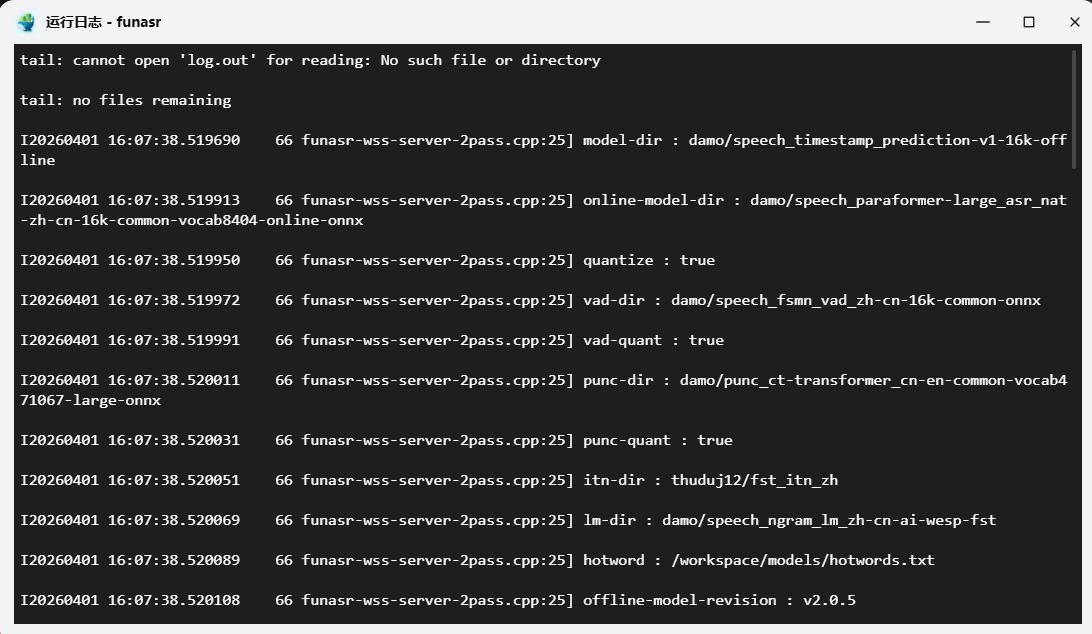Click the punc-dir log entry

543,390
